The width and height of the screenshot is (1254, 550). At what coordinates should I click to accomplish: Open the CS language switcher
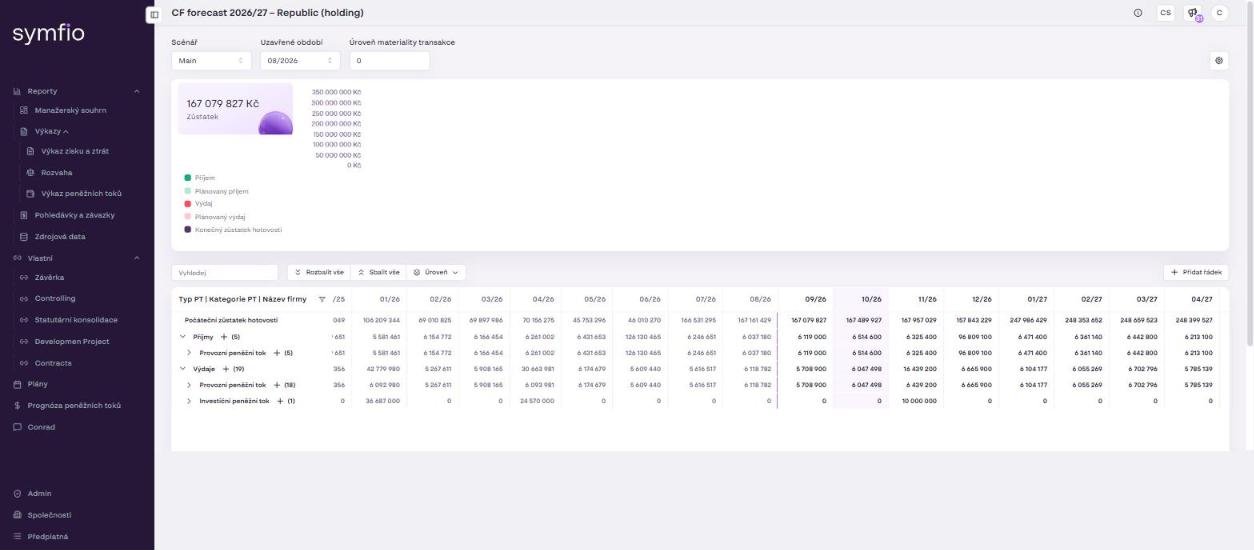tap(1166, 13)
